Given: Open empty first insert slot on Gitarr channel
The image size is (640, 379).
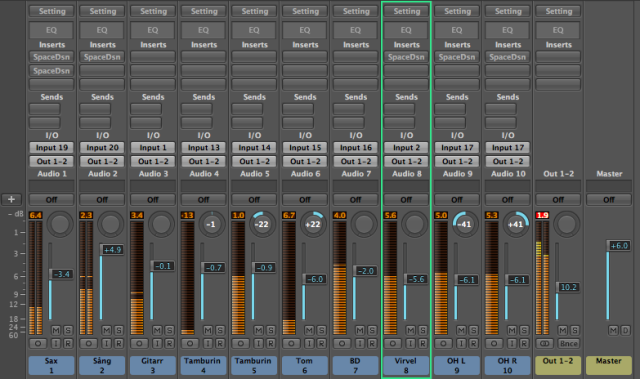Looking at the screenshot, I should point(153,57).
